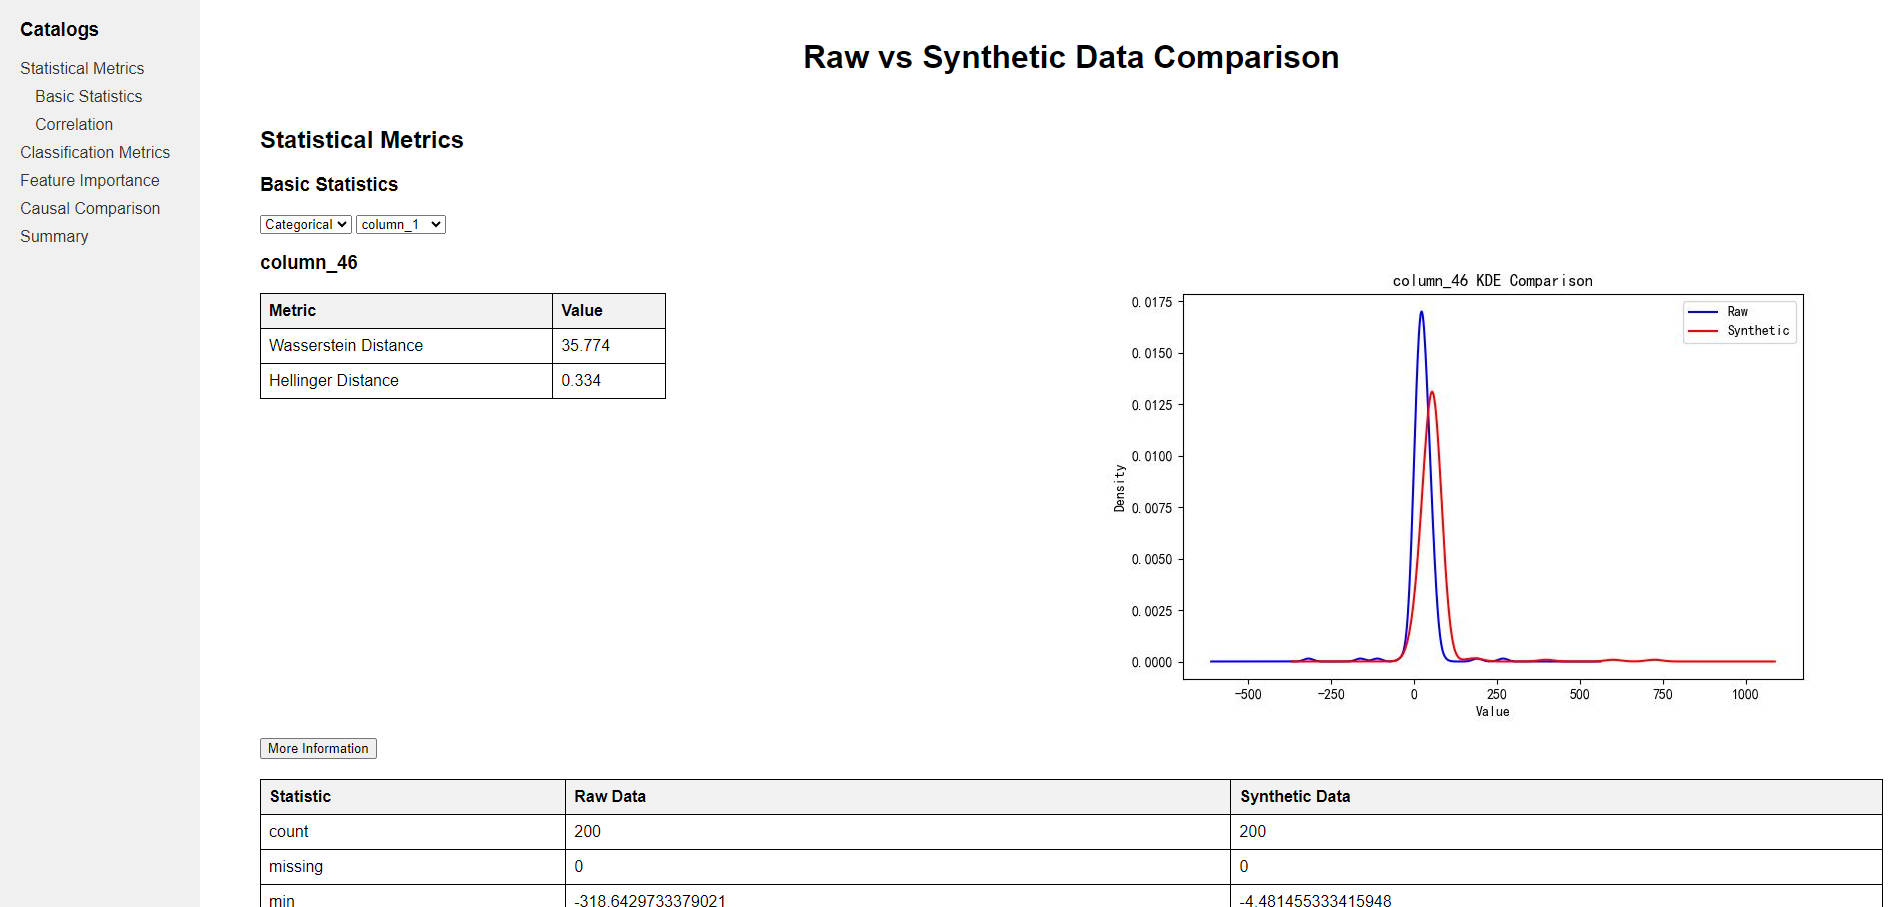This screenshot has height=907, width=1899.
Task: Select the count row label
Action: coord(413,832)
